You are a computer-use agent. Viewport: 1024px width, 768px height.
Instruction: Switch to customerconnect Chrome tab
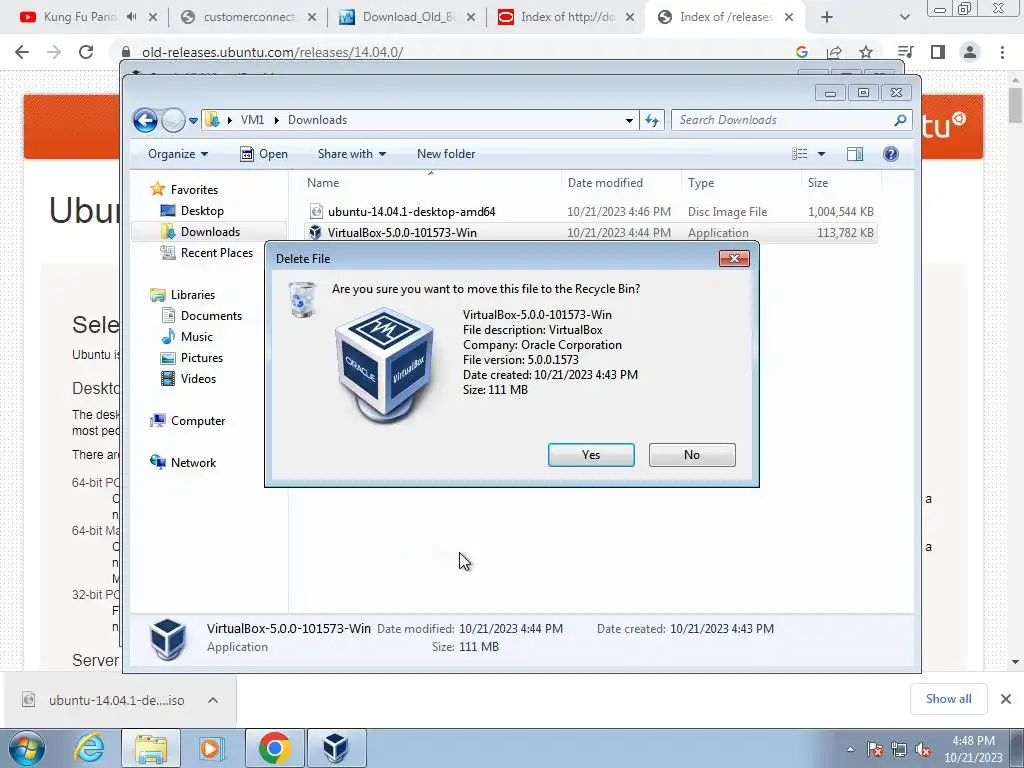coord(248,17)
